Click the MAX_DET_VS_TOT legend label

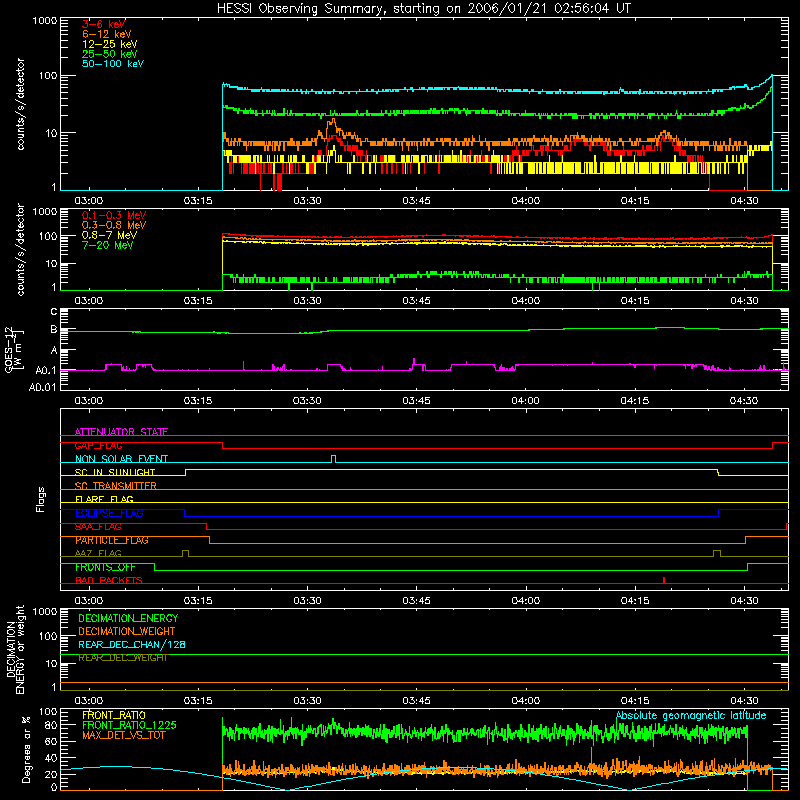click(124, 735)
